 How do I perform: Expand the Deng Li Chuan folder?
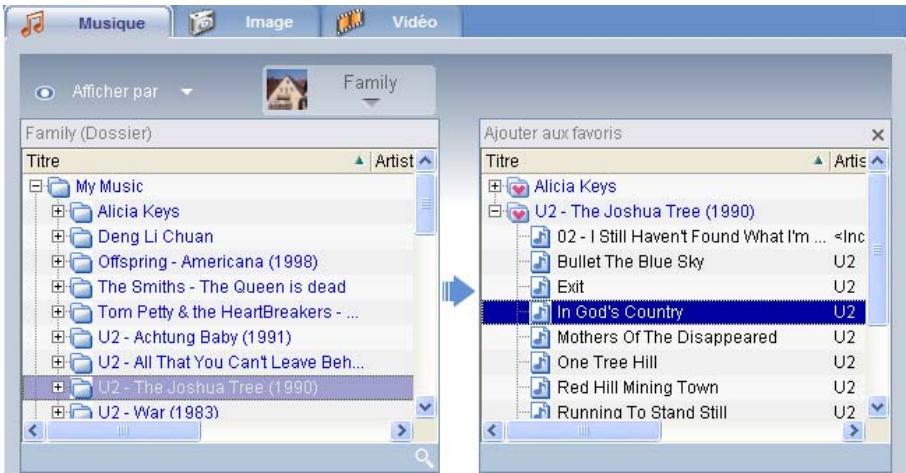(58, 236)
